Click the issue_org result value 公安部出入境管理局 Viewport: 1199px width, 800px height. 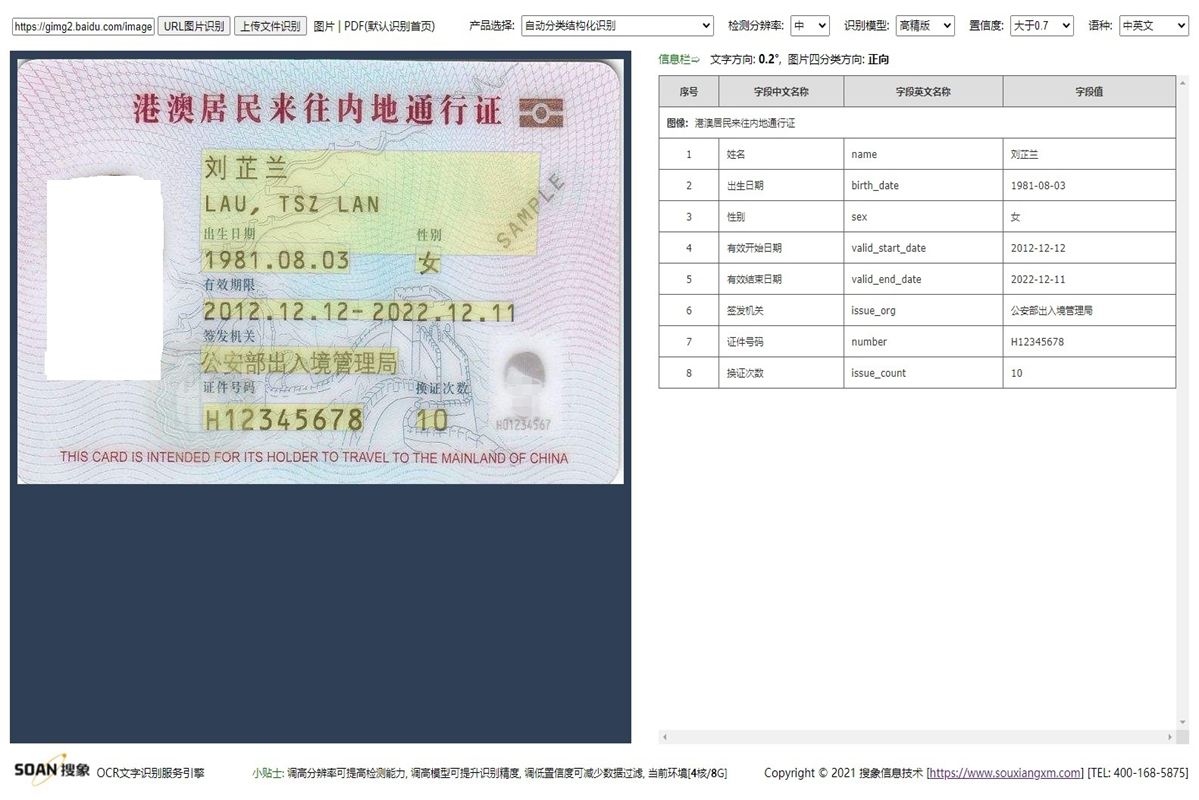(1056, 310)
